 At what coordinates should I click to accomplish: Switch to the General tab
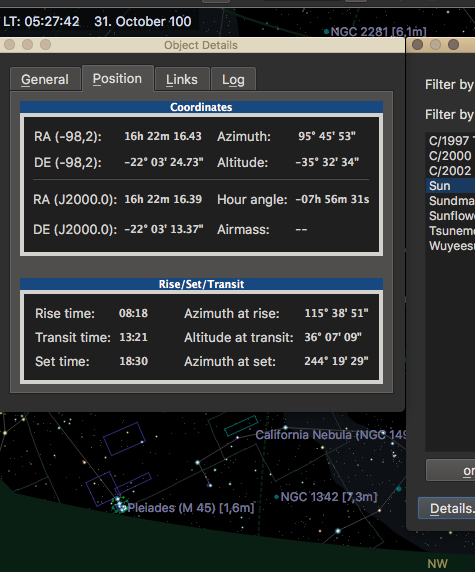45,79
